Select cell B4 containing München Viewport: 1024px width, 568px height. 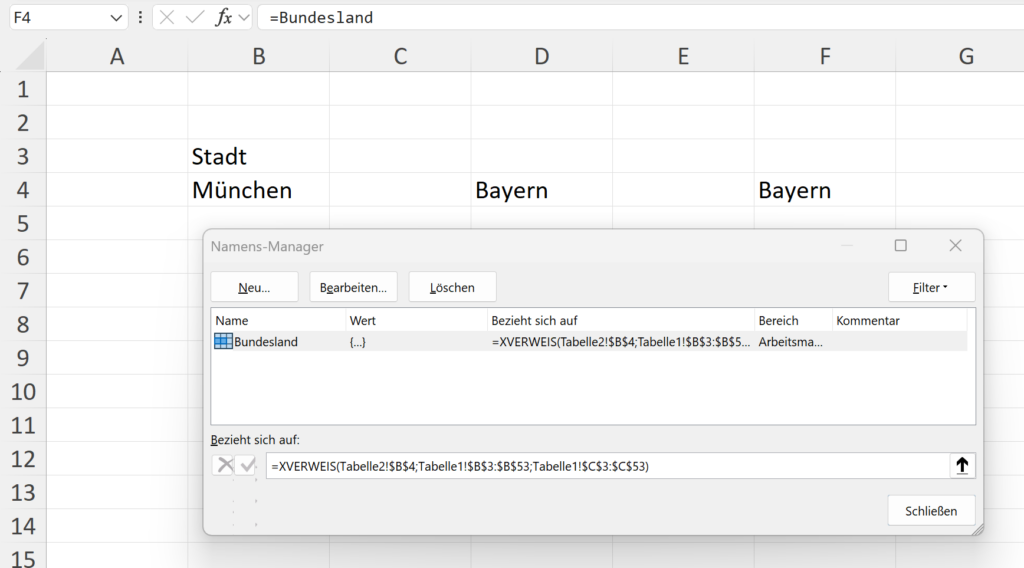(x=258, y=190)
